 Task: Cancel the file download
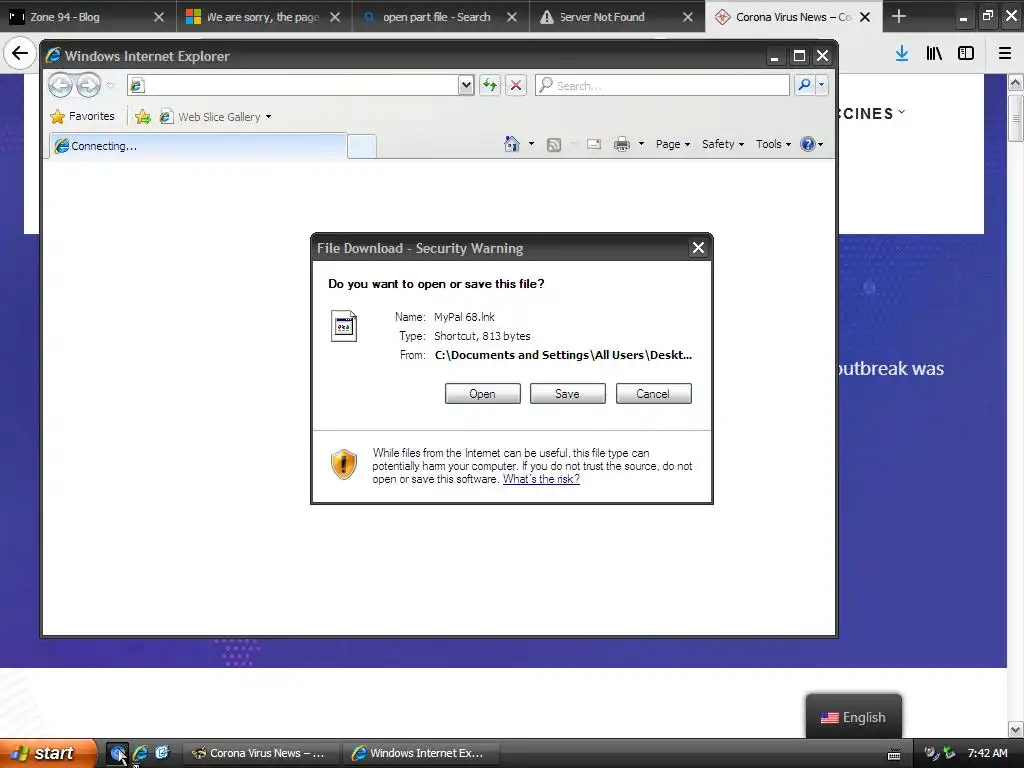tap(653, 394)
